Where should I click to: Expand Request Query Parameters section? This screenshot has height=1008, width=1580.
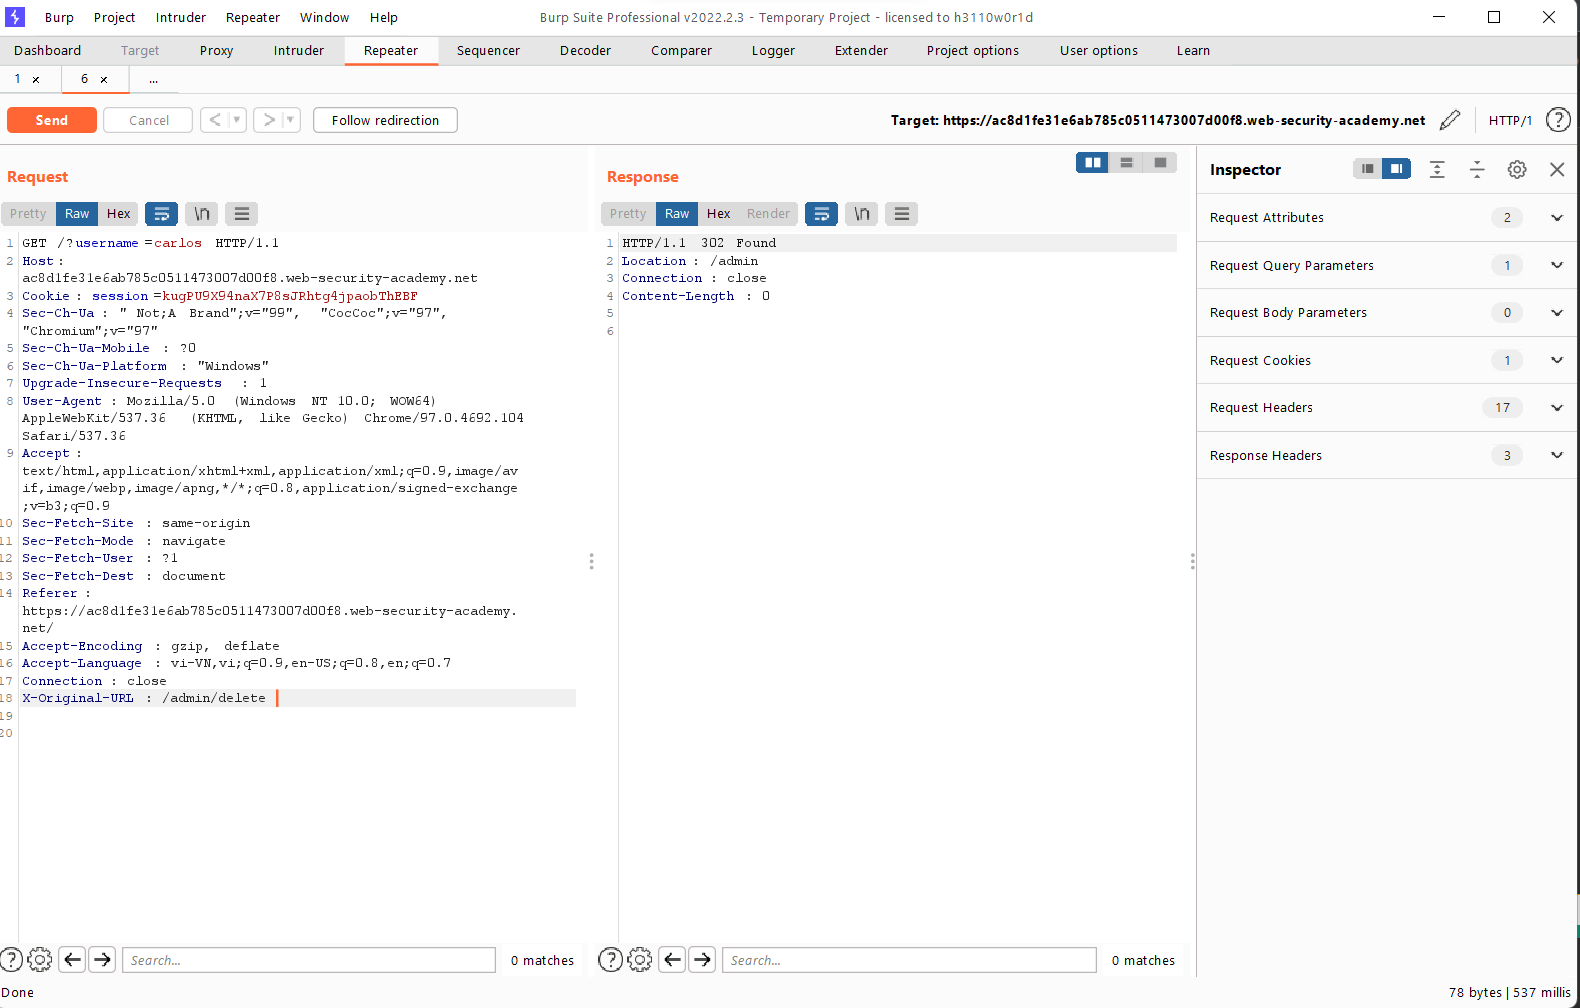1556,265
